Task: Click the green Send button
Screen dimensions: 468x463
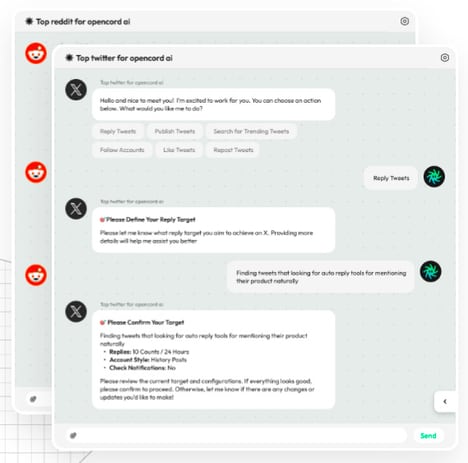Action: tap(428, 435)
